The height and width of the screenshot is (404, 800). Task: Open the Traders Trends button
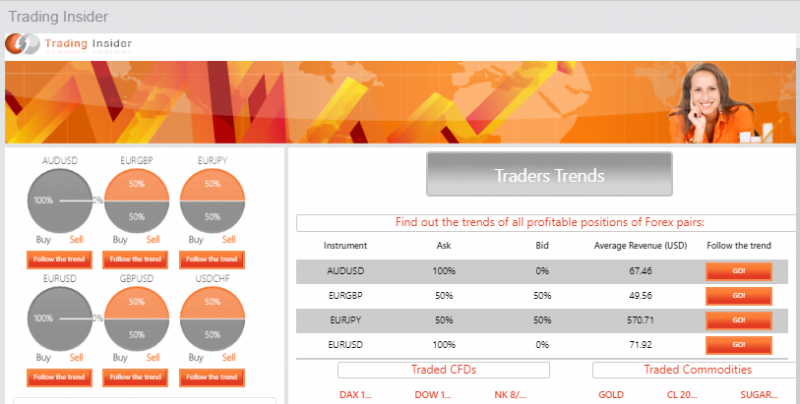coord(549,174)
